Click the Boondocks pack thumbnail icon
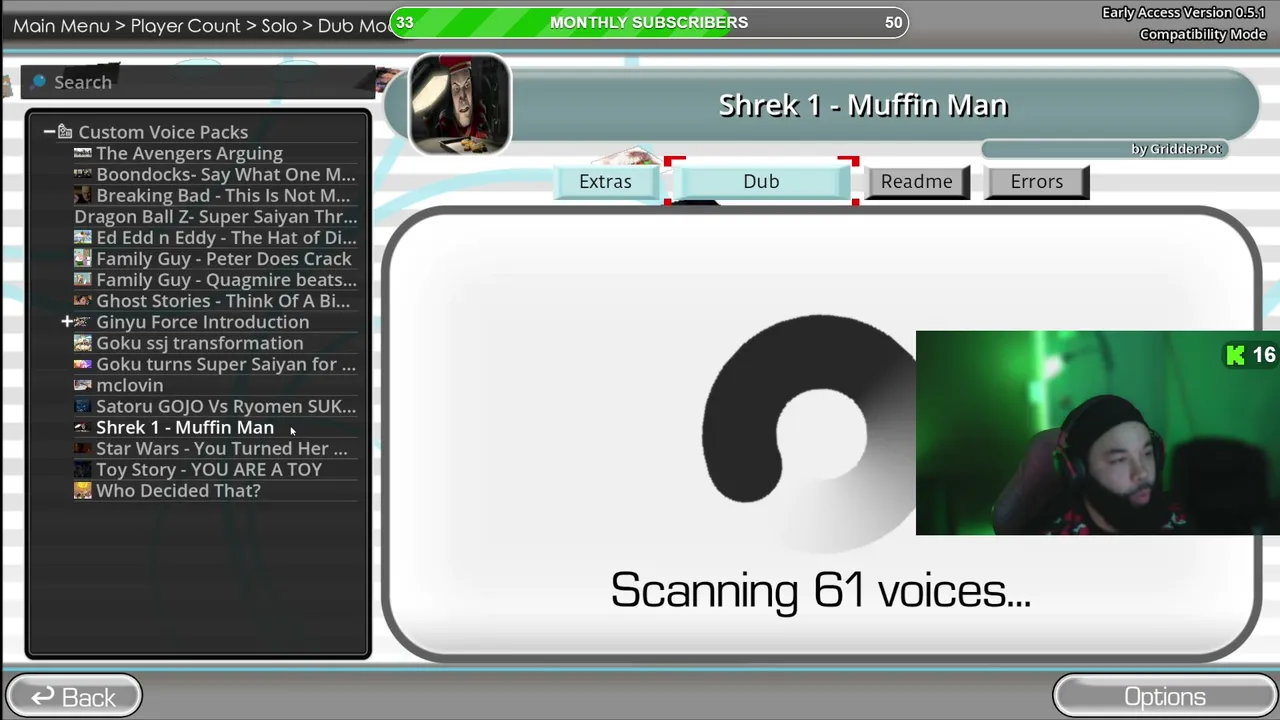 (83, 174)
